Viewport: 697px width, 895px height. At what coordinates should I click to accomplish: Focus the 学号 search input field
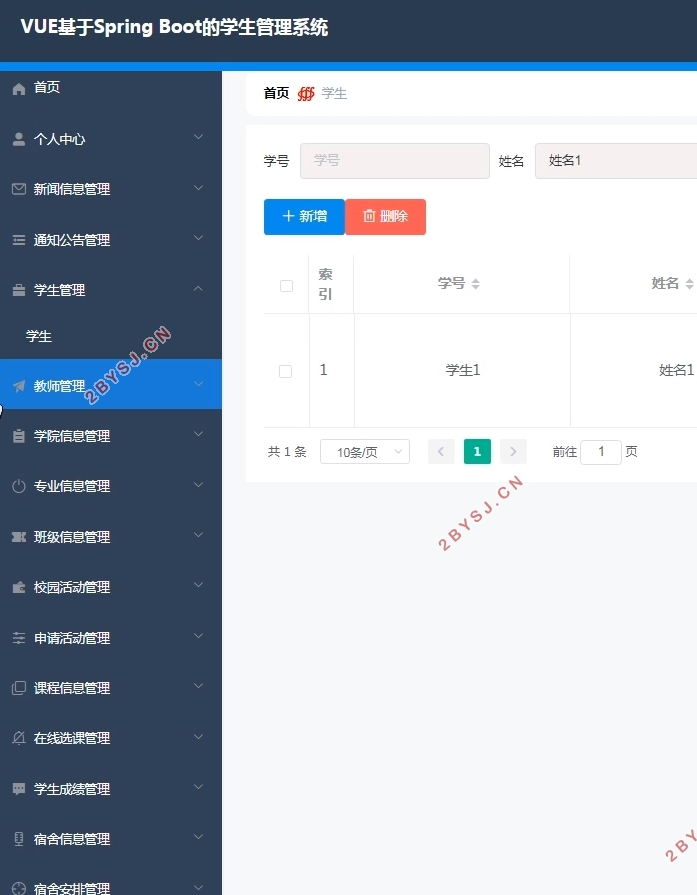point(395,161)
